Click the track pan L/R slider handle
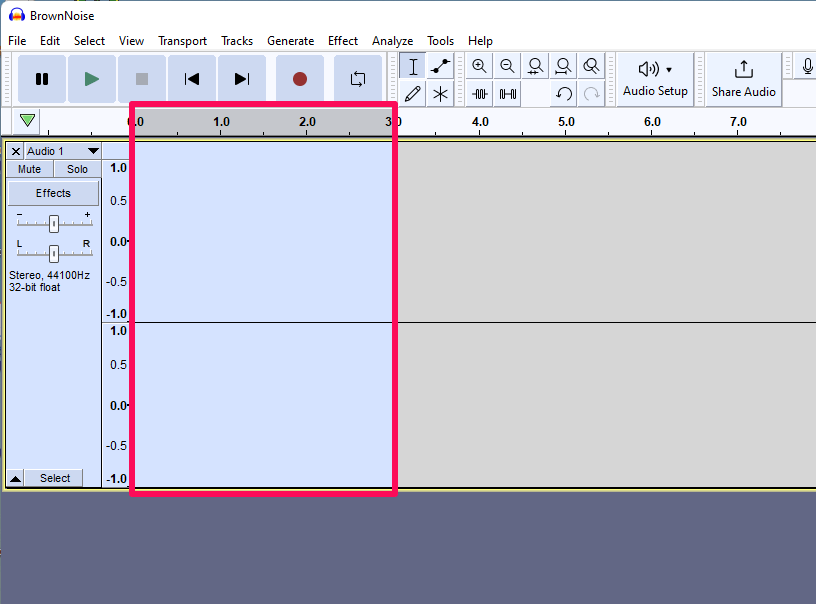The image size is (816, 604). [x=54, y=254]
